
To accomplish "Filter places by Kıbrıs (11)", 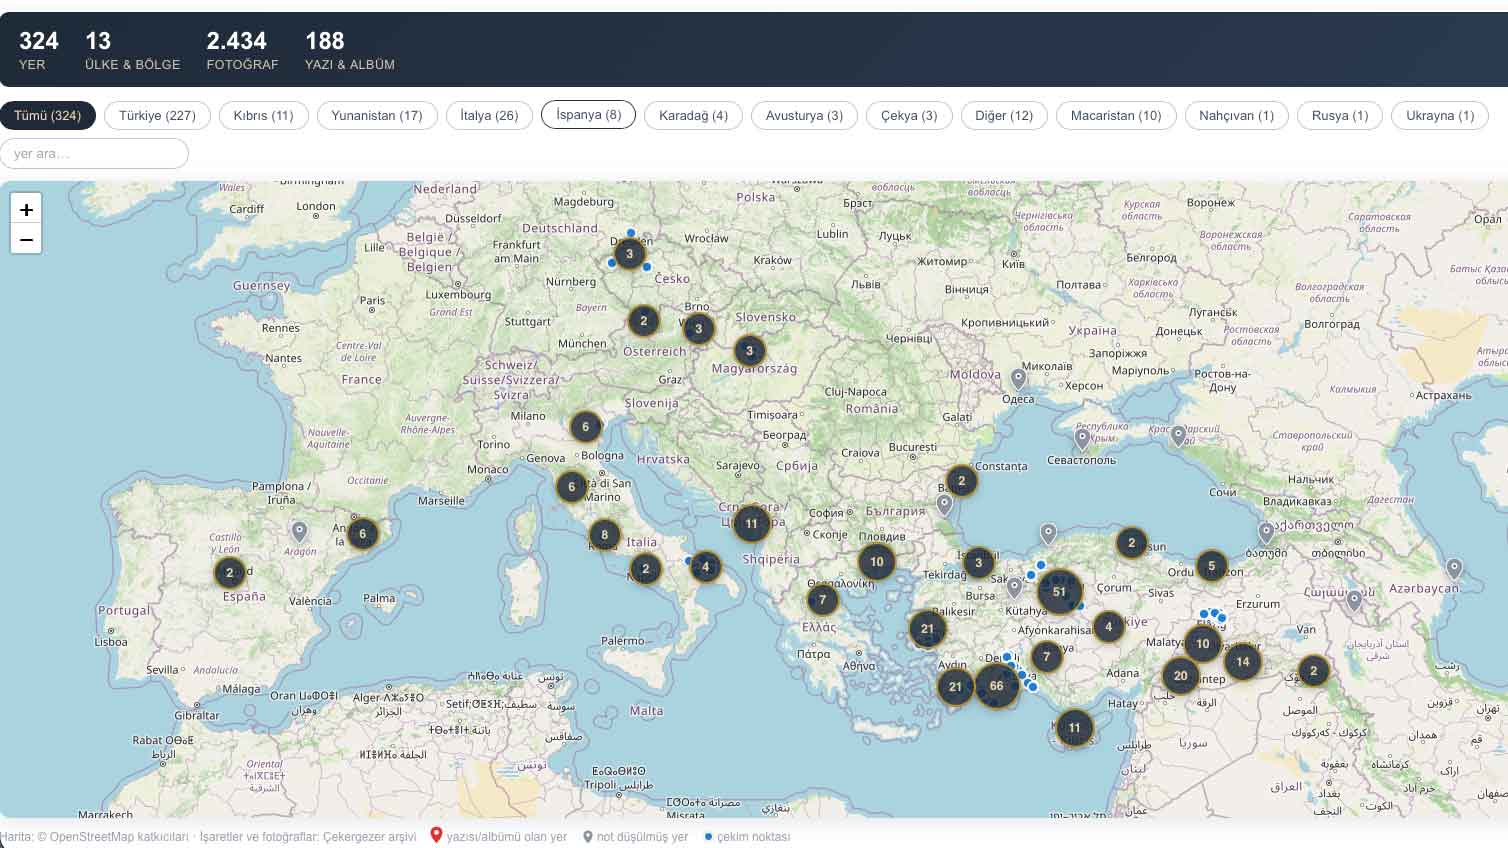I will point(263,115).
